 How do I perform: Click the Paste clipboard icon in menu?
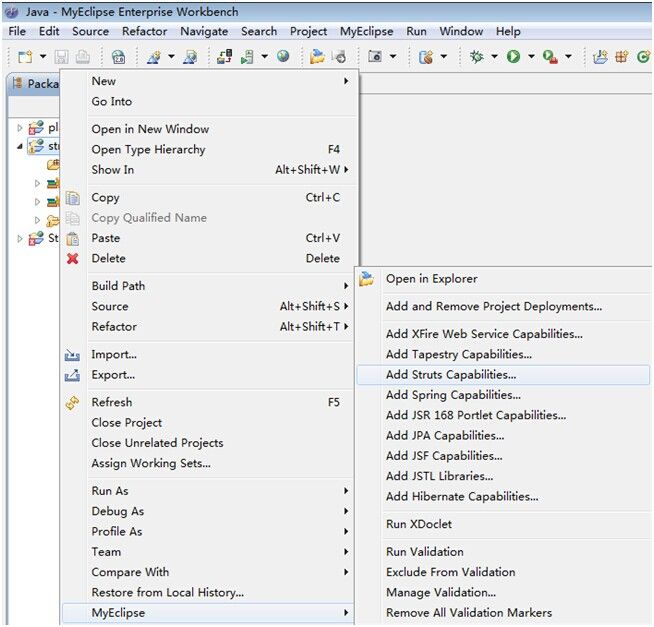coord(73,239)
